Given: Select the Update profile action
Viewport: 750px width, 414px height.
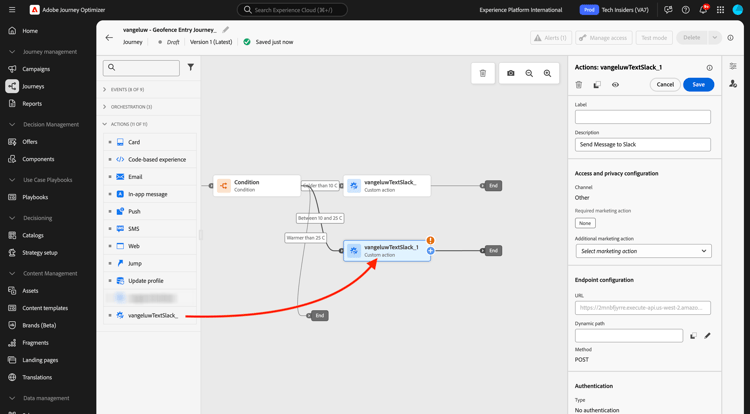Looking at the screenshot, I should [150, 281].
